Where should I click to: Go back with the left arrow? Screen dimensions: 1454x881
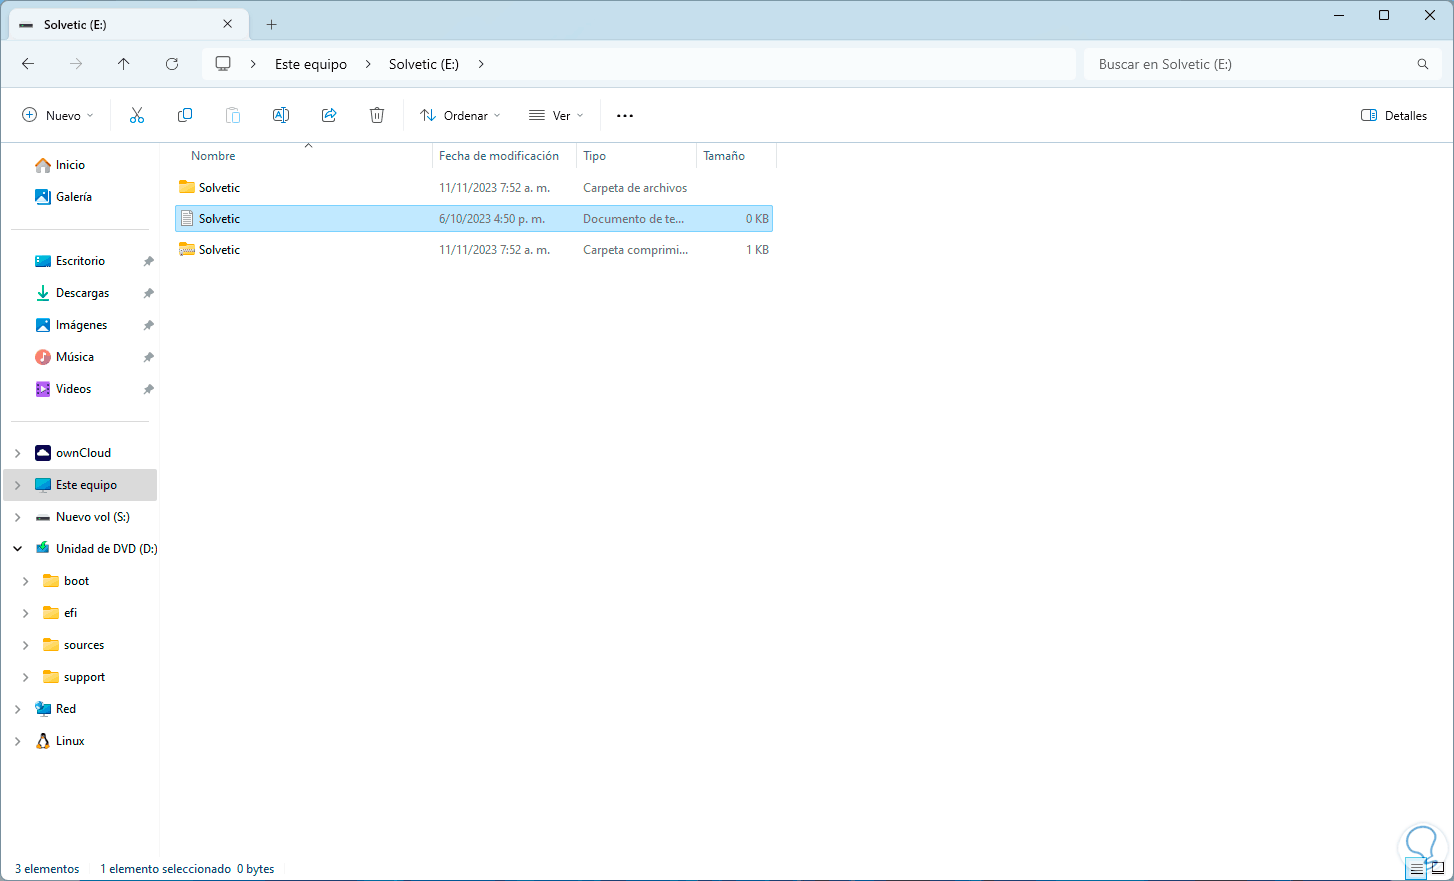(28, 64)
